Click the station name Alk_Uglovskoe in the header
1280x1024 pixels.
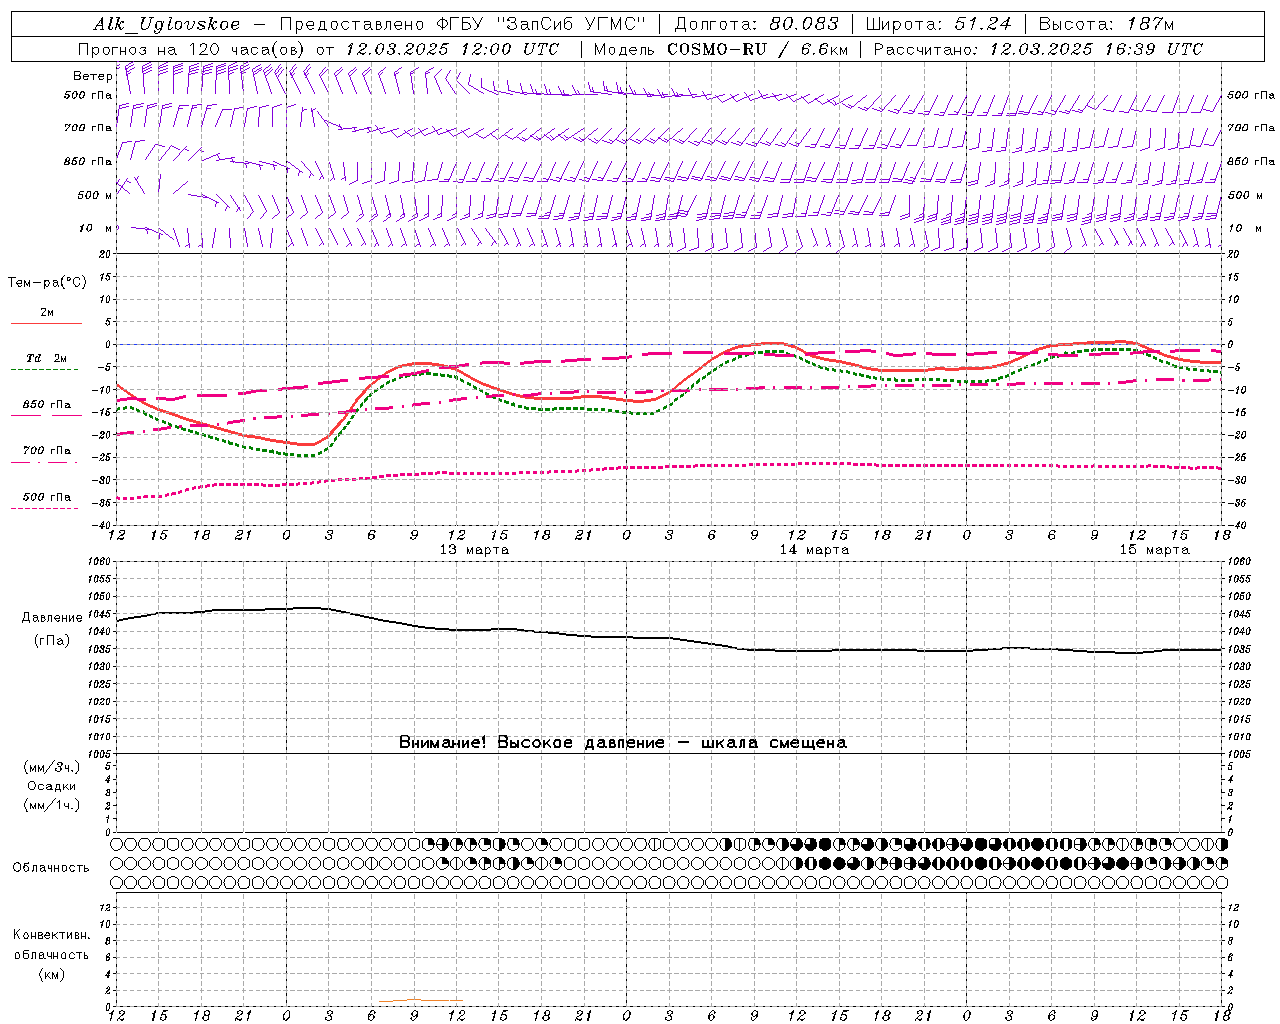pos(167,24)
